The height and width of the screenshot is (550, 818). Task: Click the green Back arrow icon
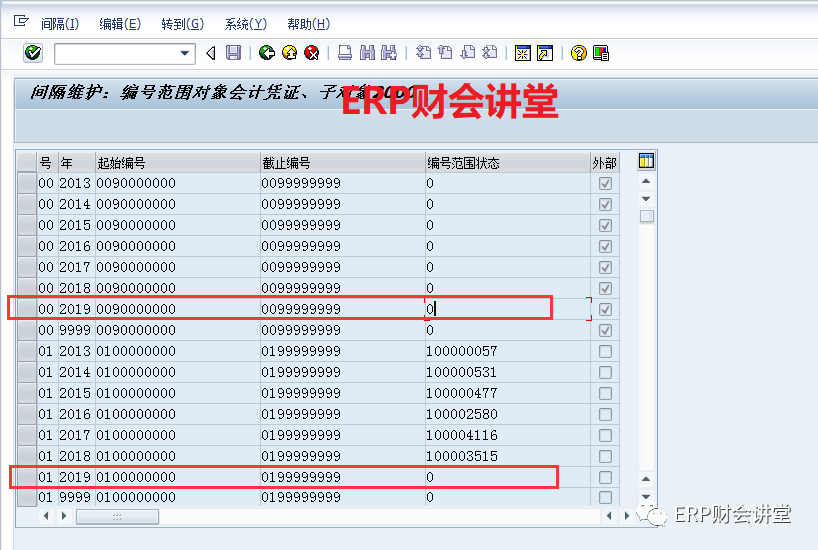coord(267,53)
